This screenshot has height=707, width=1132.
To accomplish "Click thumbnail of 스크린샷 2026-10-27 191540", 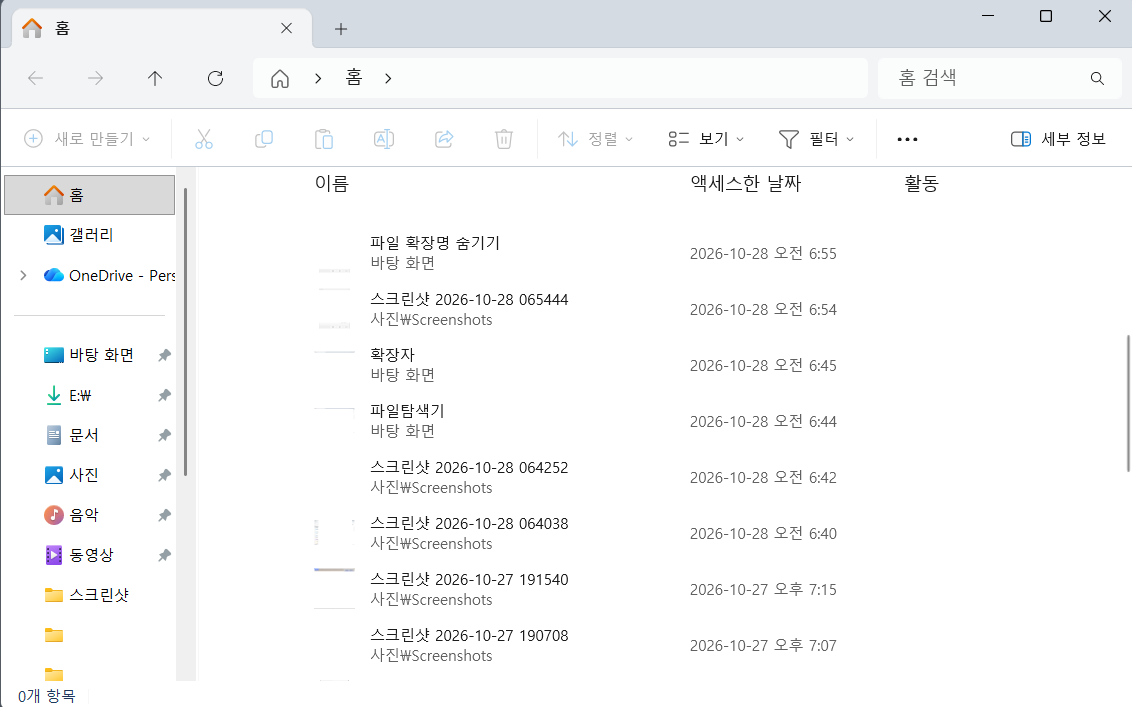I will (334, 589).
